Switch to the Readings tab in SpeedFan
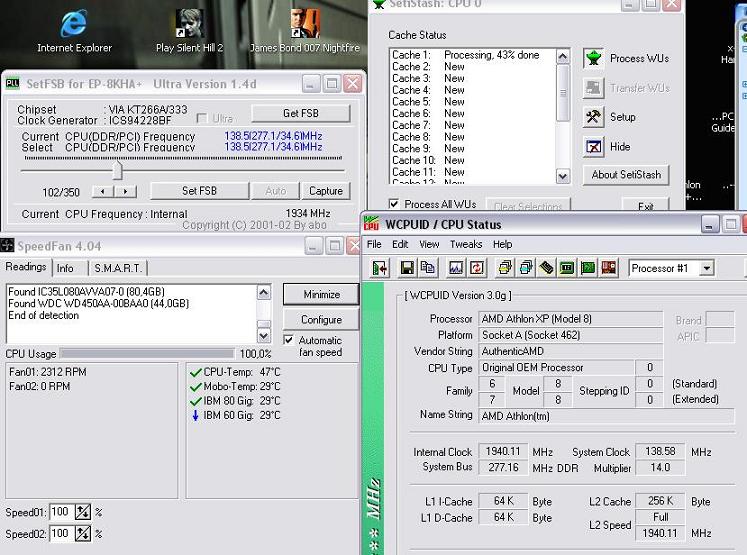Viewport: 747px width, 555px height. [x=26, y=267]
